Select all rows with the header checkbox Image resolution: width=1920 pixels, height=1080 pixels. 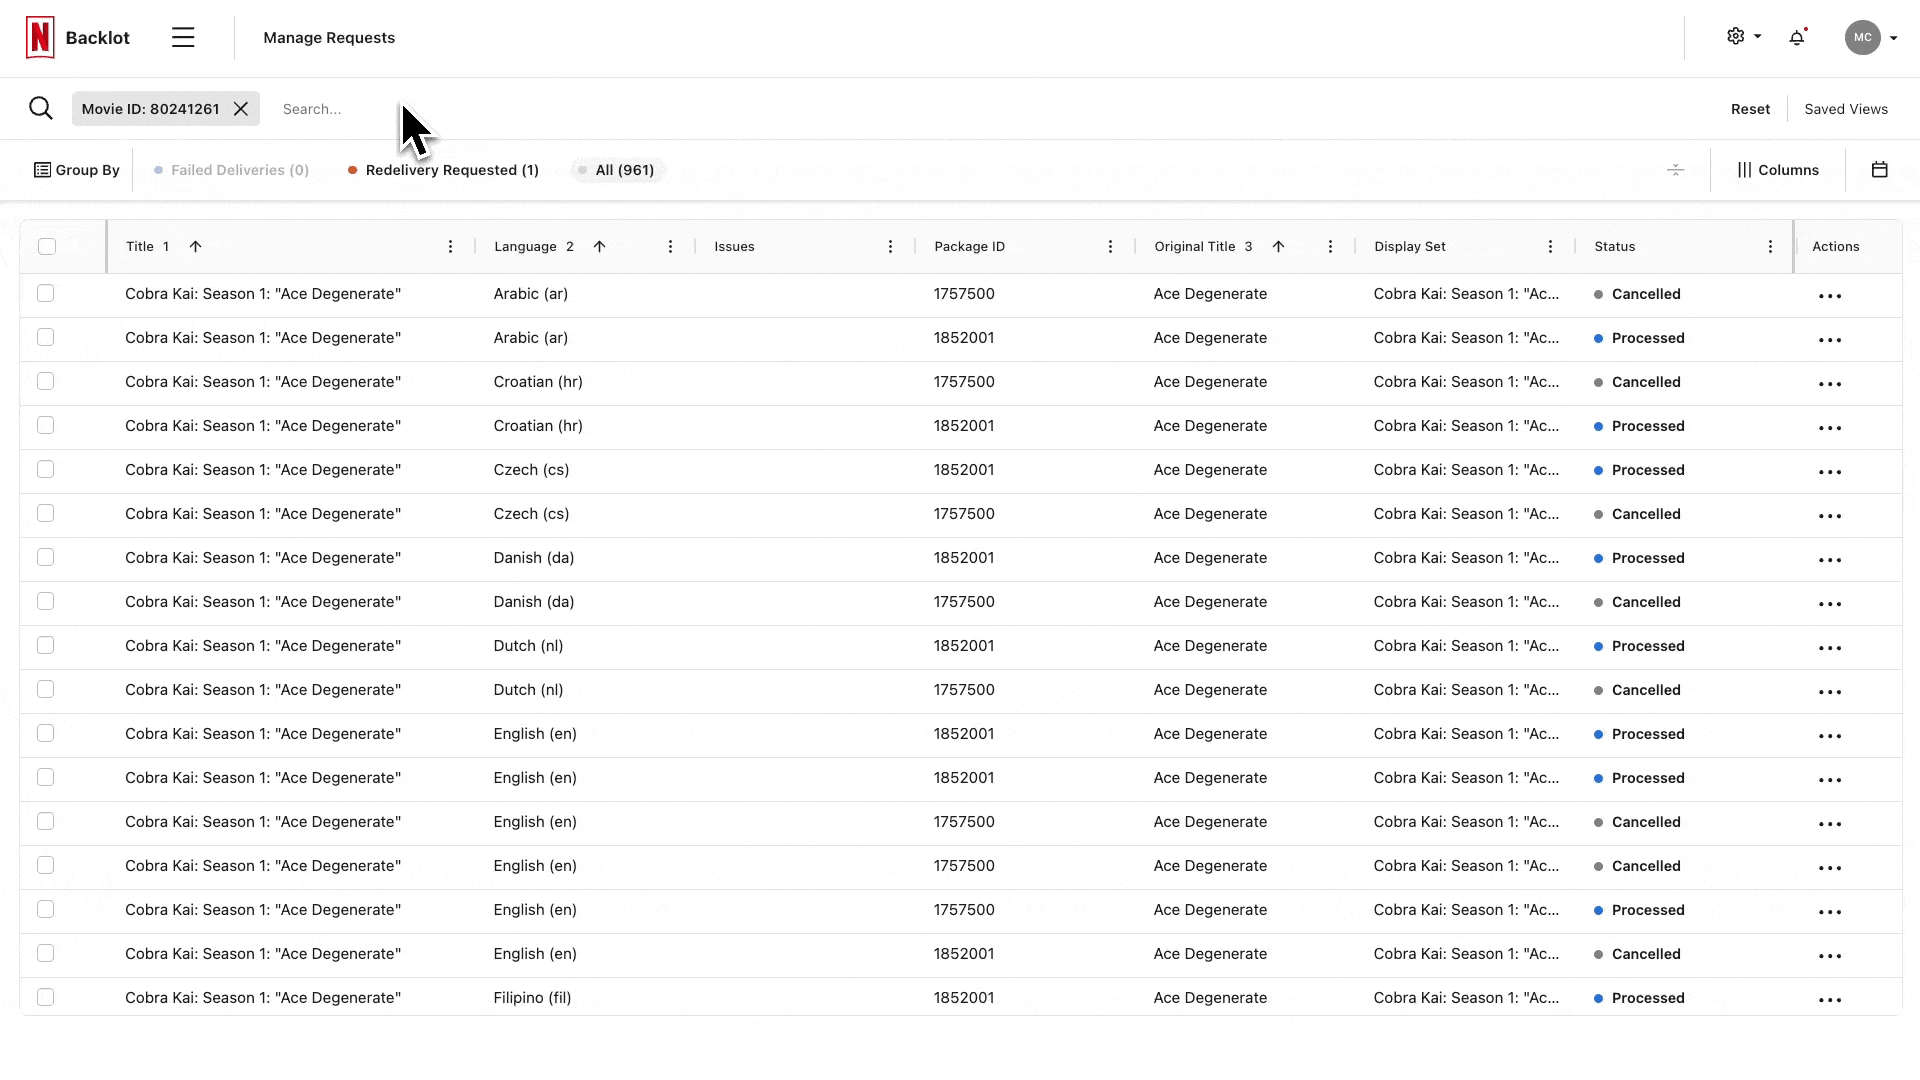coord(47,246)
